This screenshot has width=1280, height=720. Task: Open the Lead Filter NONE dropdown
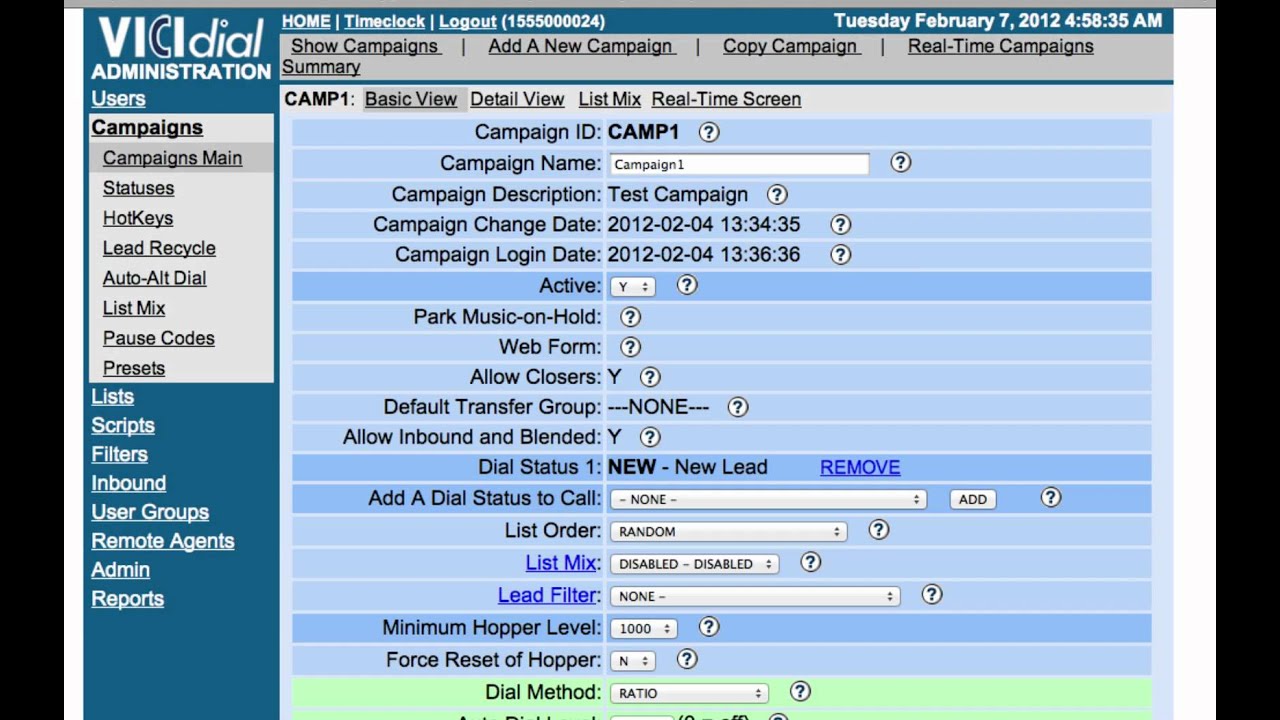(755, 596)
